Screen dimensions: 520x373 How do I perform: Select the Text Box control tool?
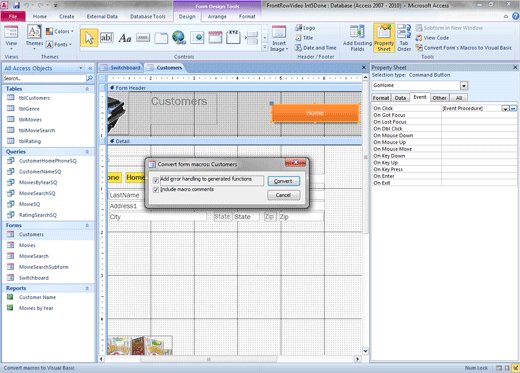coord(107,38)
